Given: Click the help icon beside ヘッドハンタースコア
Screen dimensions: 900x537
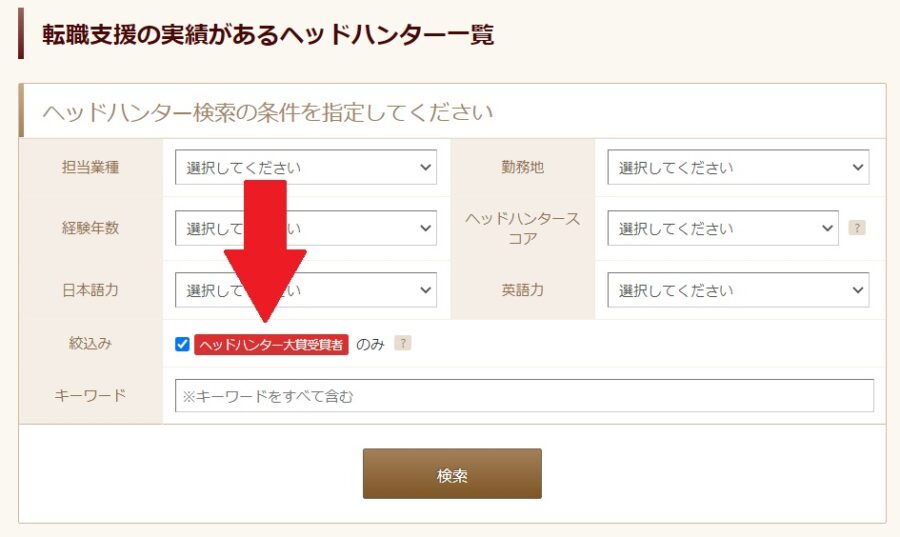Looking at the screenshot, I should tap(856, 228).
